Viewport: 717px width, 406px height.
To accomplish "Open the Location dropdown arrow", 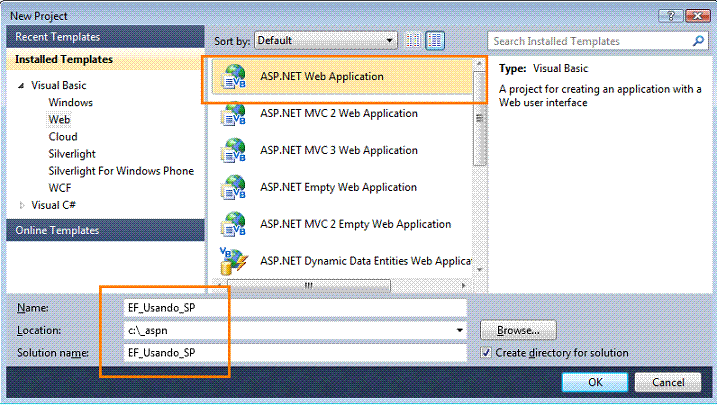I will [459, 330].
